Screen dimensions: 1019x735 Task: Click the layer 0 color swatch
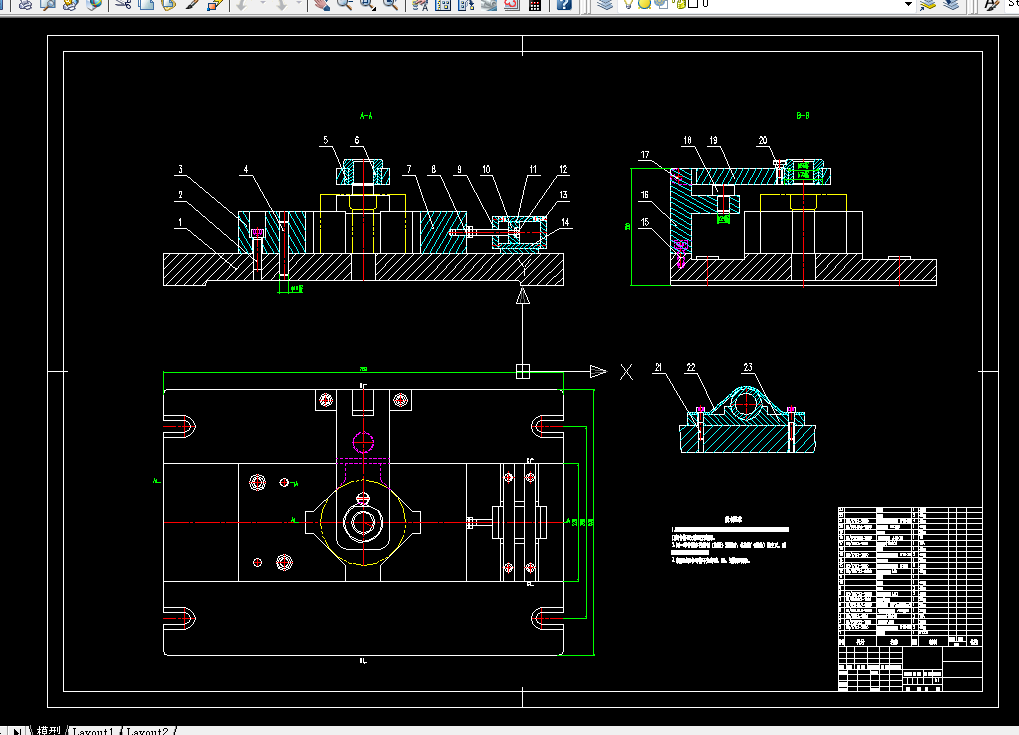tap(693, 4)
